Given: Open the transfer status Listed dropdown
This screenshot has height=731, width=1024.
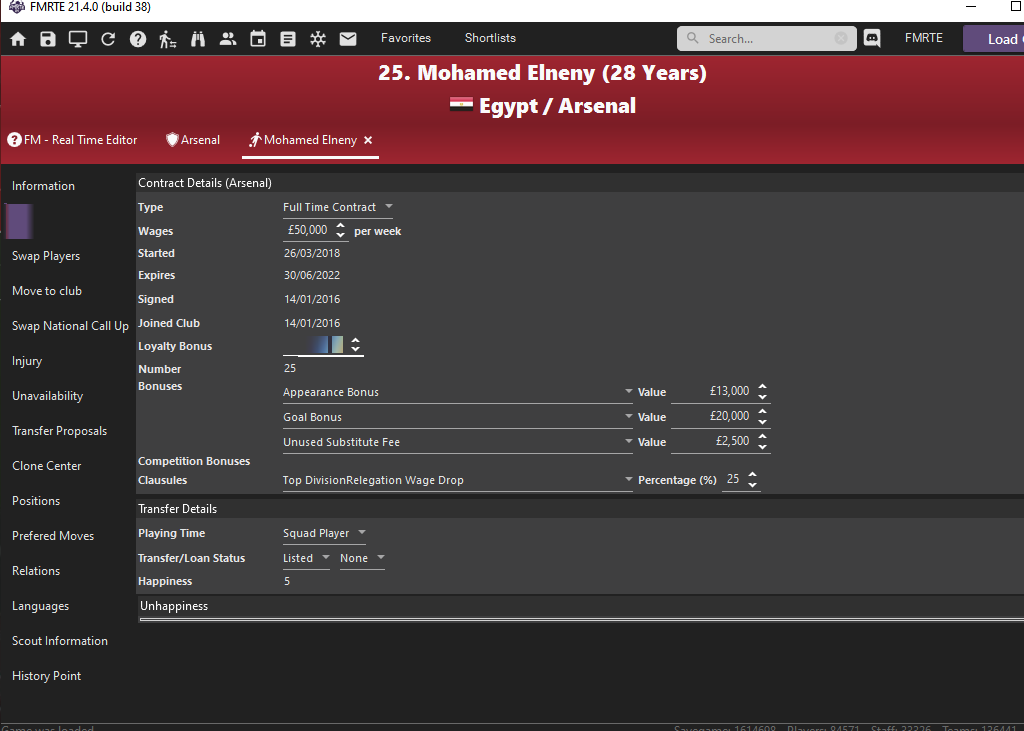Looking at the screenshot, I should click(x=306, y=558).
